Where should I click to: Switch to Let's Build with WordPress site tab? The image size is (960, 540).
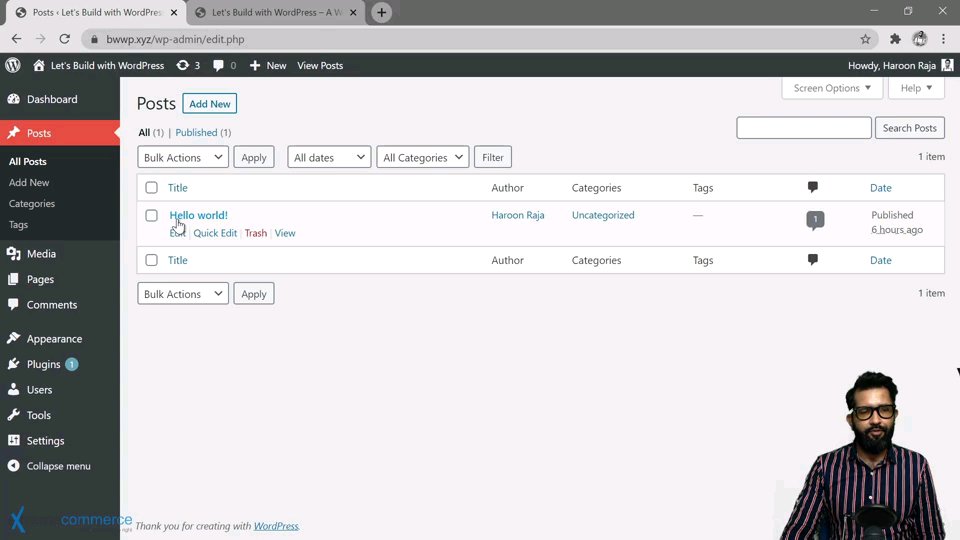(x=277, y=12)
